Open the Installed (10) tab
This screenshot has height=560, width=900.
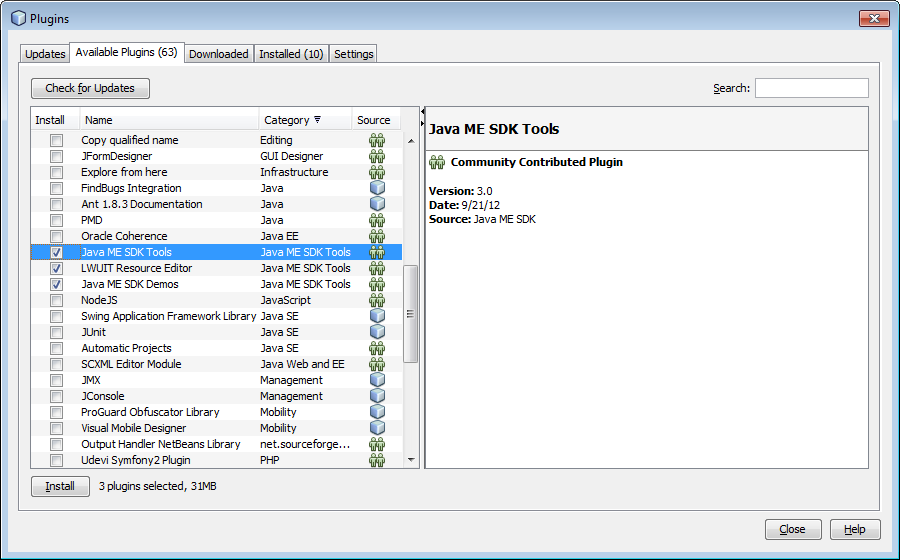click(292, 54)
